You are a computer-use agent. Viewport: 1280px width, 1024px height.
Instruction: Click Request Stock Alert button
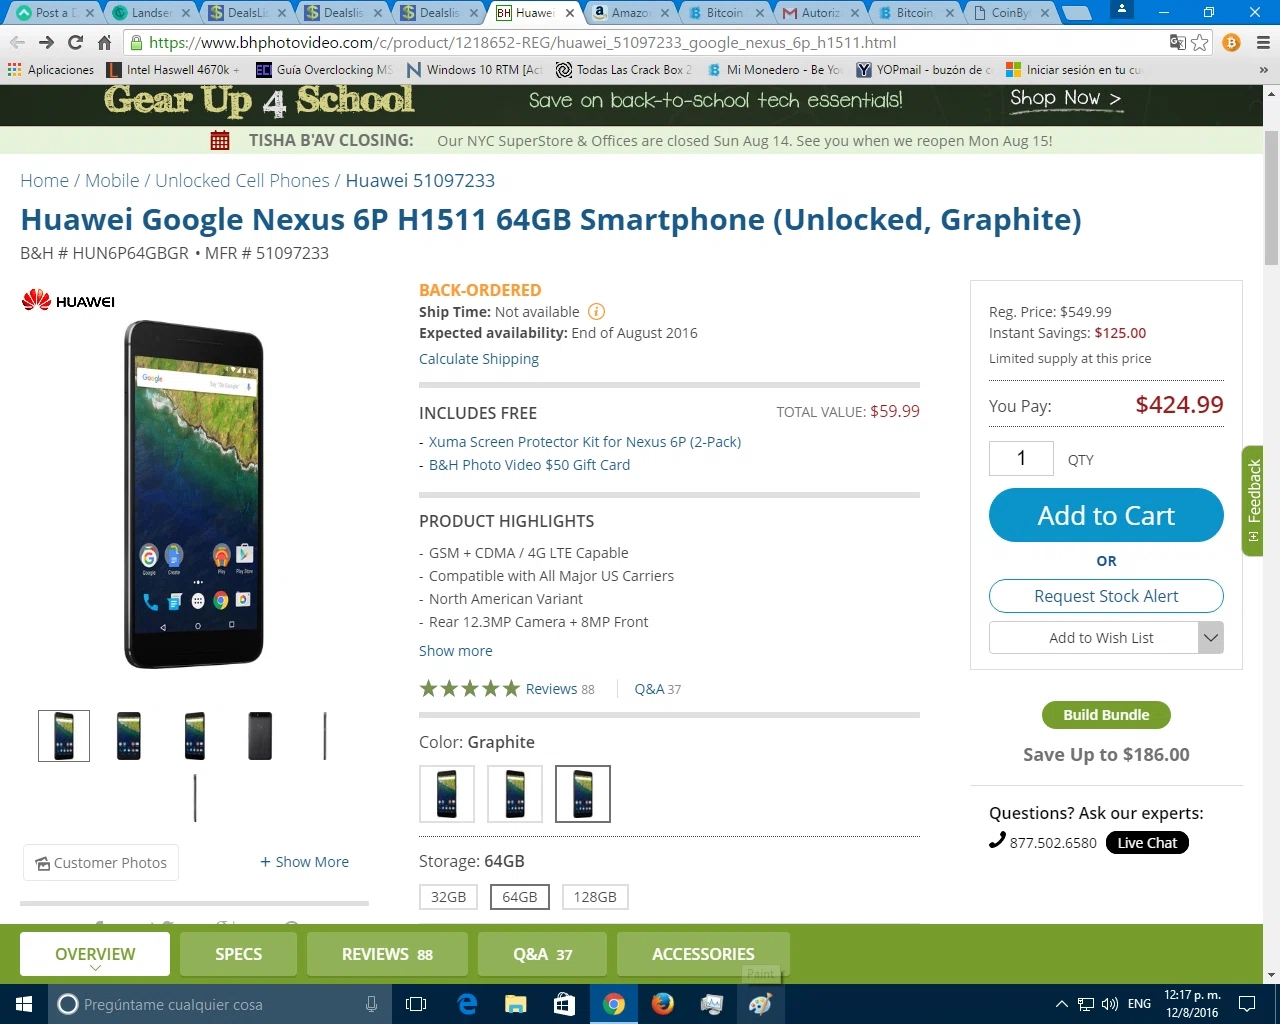pos(1106,596)
